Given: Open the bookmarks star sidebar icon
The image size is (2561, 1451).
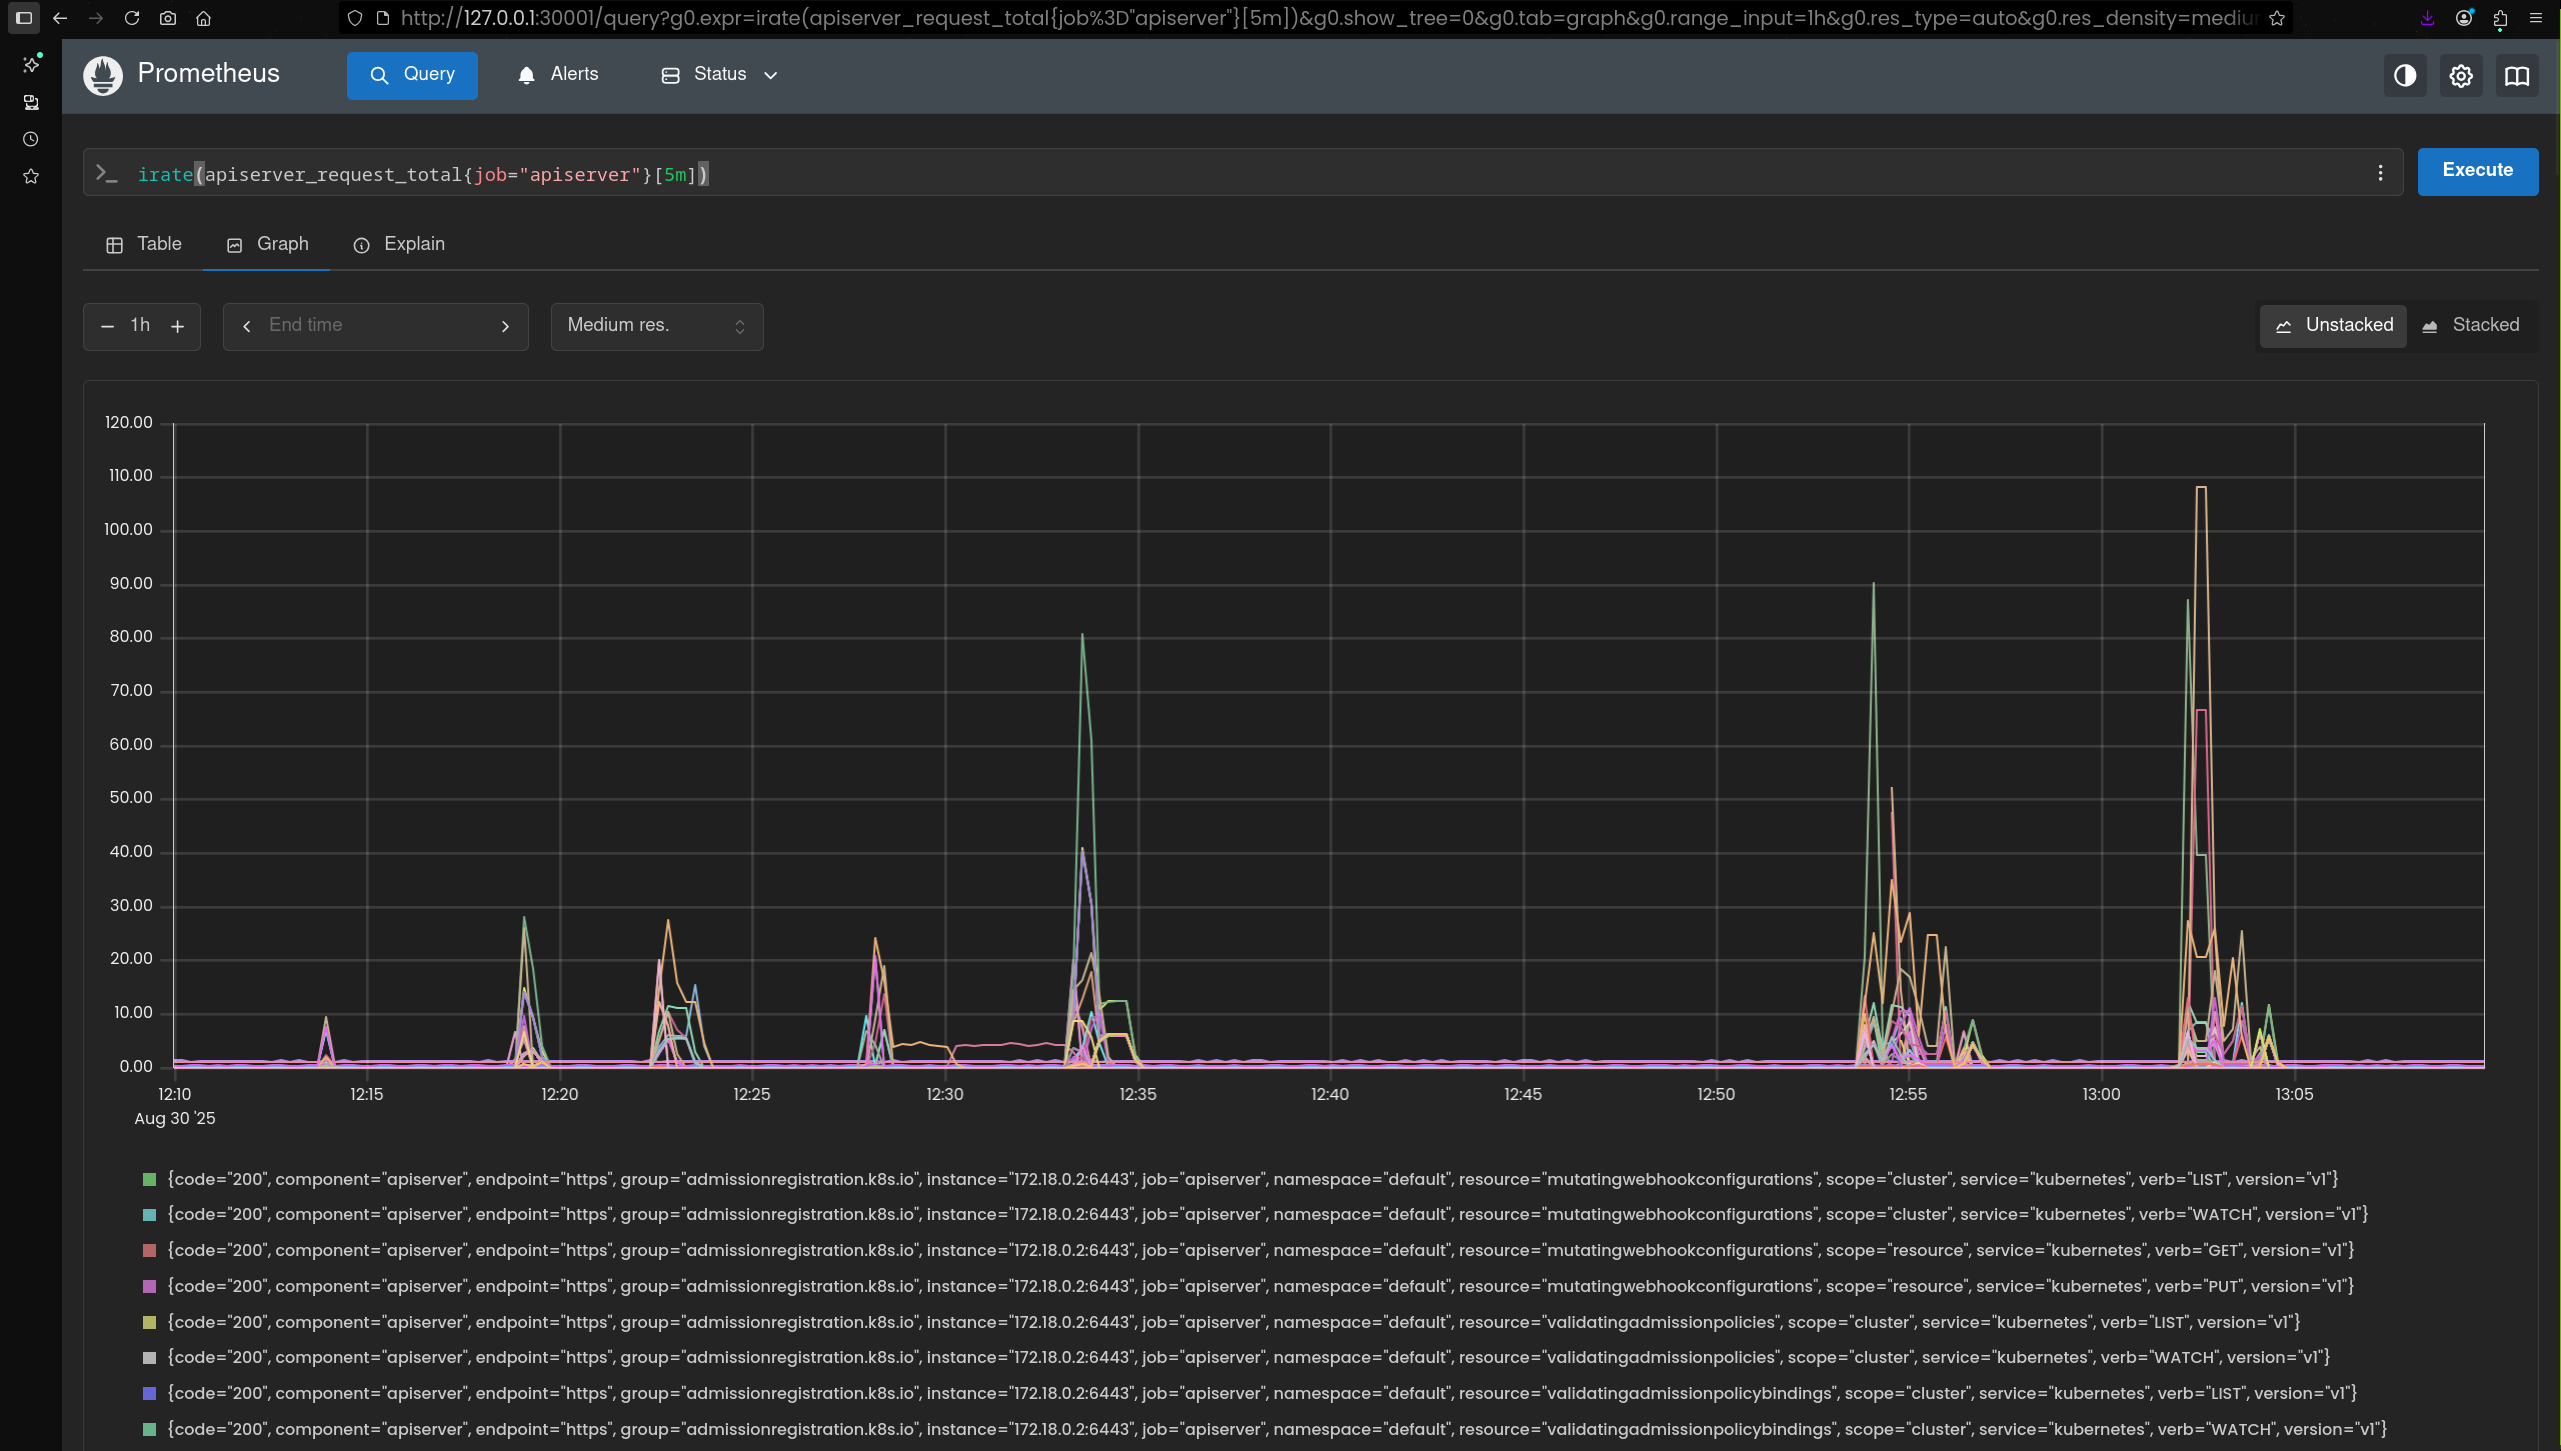Looking at the screenshot, I should (x=31, y=177).
